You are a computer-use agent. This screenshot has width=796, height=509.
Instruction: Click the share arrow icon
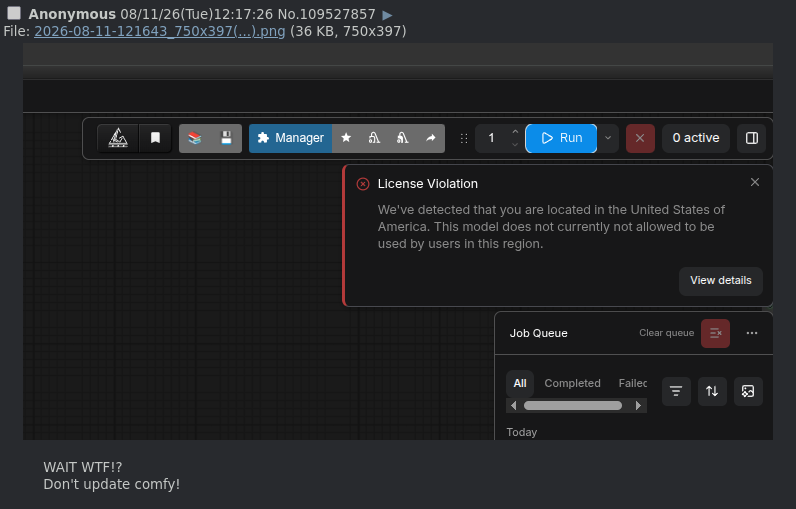(430, 138)
